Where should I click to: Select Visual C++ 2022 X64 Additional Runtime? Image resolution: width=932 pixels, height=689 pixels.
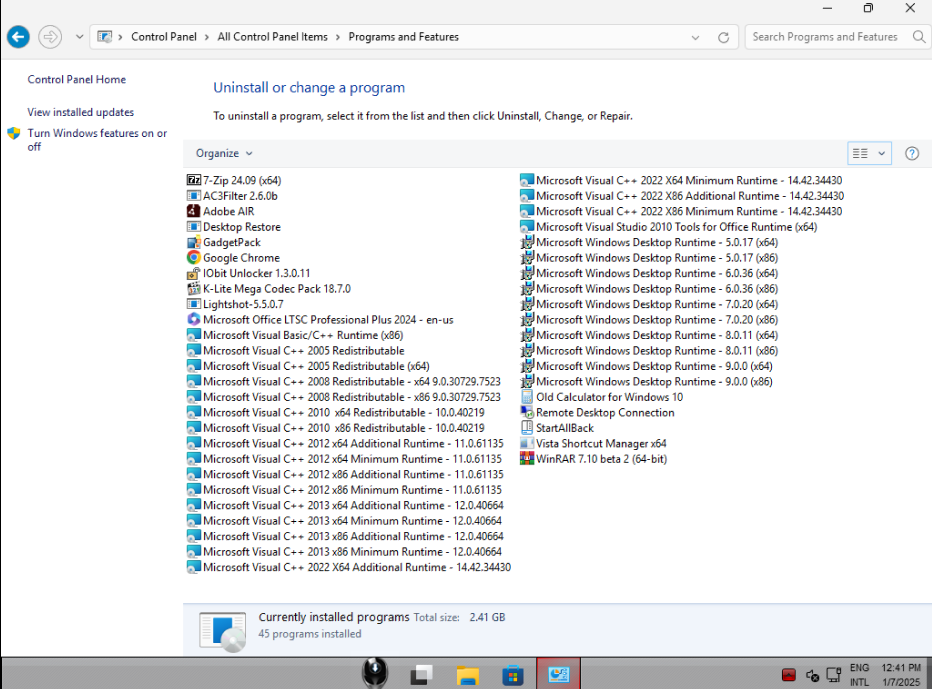[x=349, y=567]
